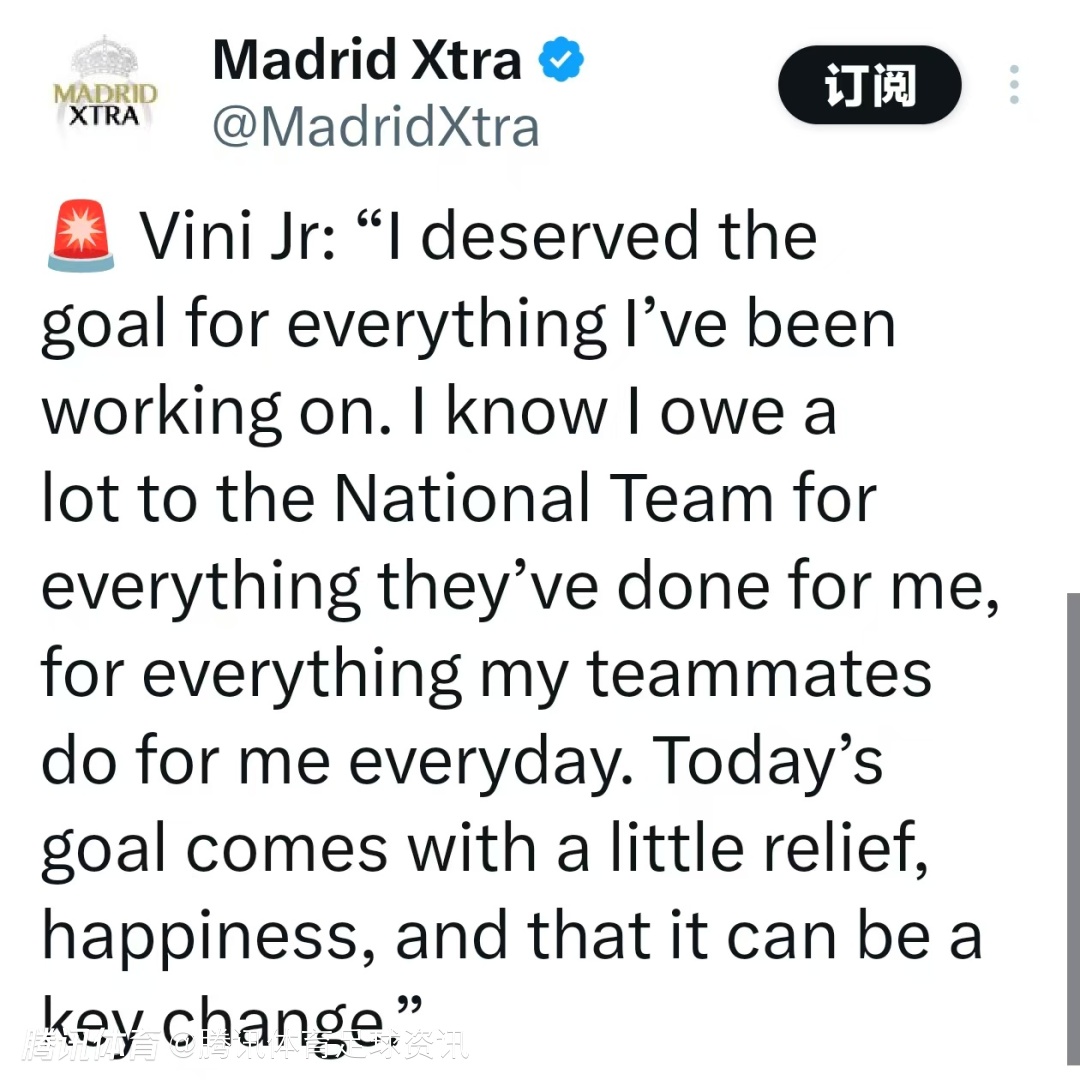Click the word "happiness," in the tweet
Screen dimensions: 1080x1080
tap(211, 937)
